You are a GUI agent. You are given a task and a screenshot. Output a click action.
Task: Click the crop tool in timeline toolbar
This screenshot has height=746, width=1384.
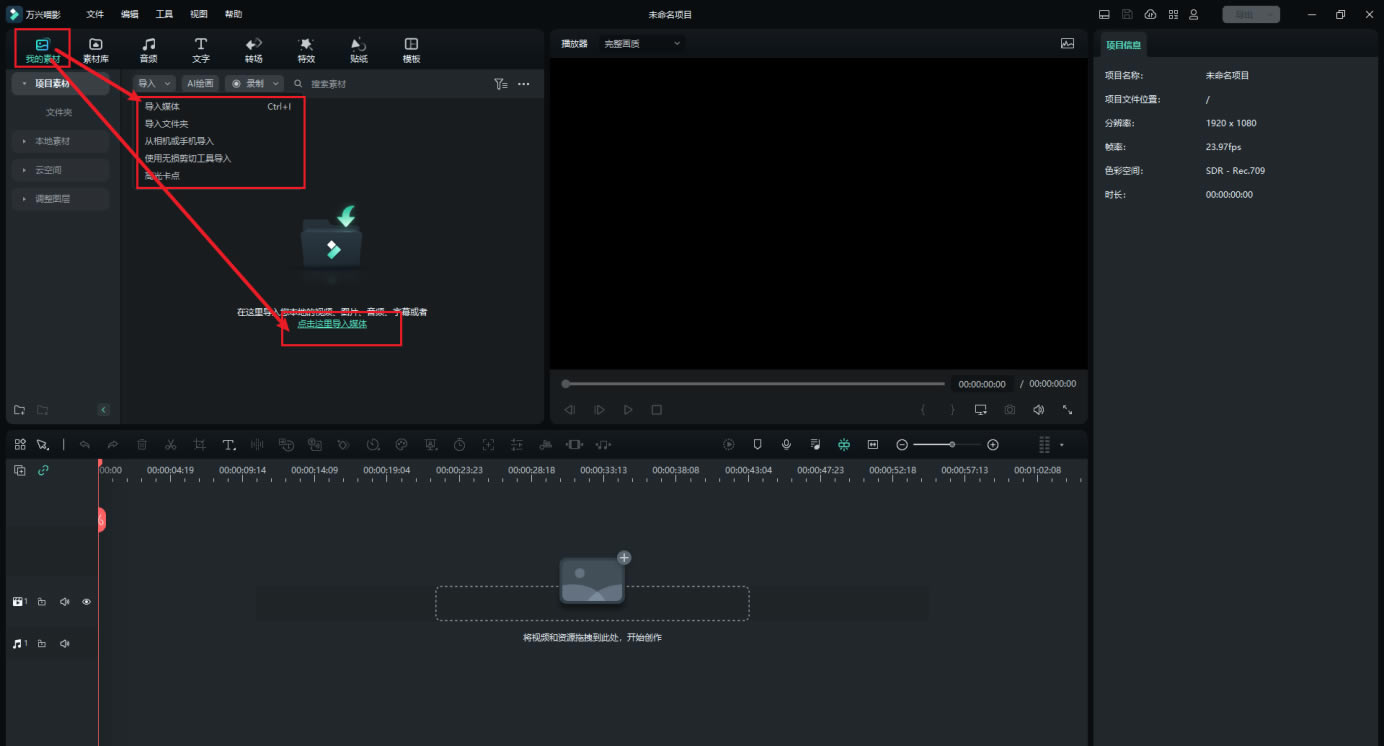coord(200,444)
